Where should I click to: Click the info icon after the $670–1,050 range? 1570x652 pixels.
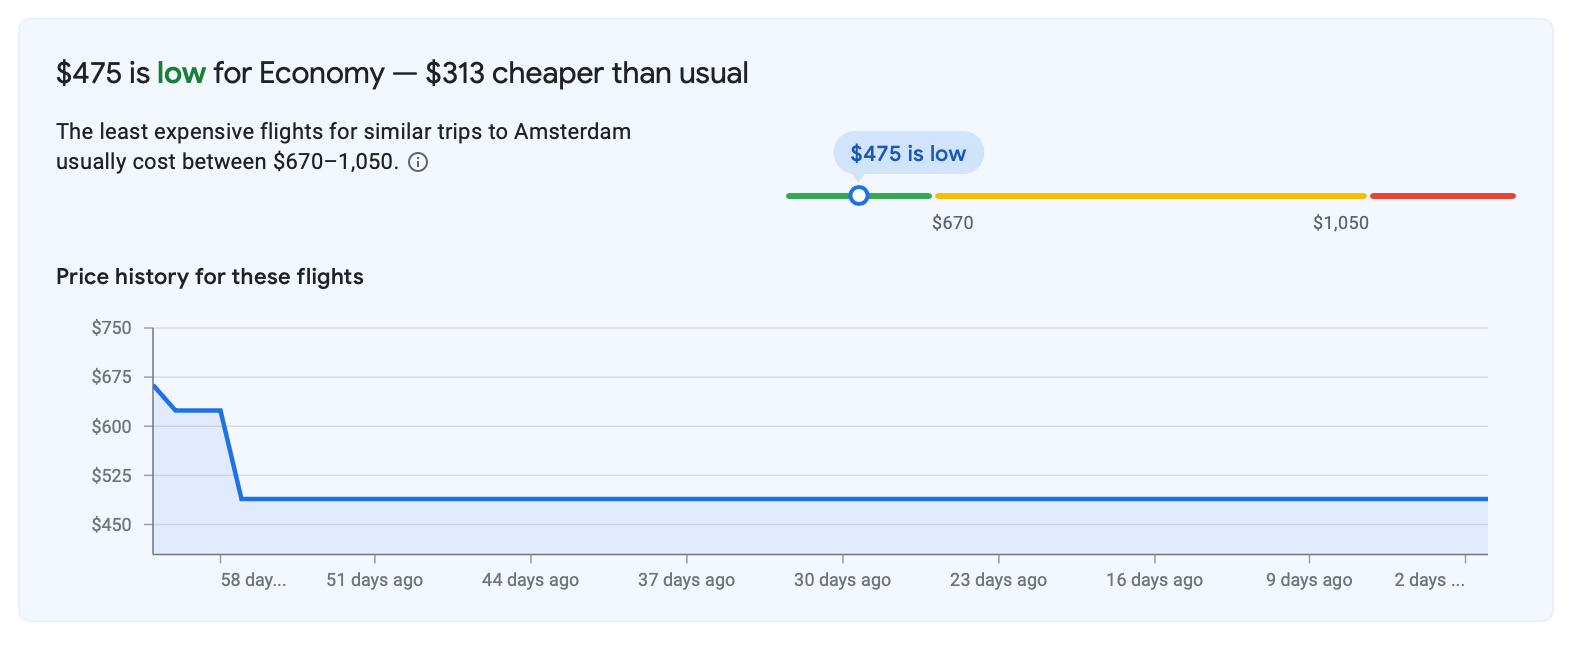[418, 162]
